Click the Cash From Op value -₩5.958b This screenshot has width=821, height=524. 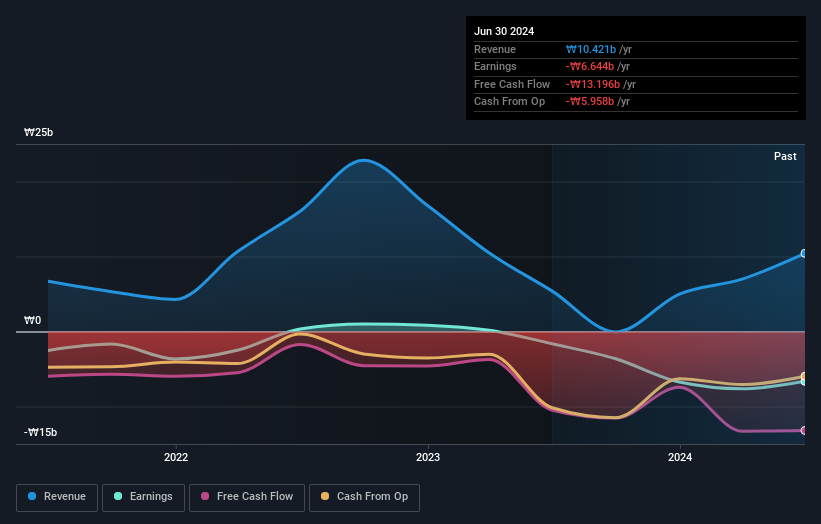click(590, 102)
